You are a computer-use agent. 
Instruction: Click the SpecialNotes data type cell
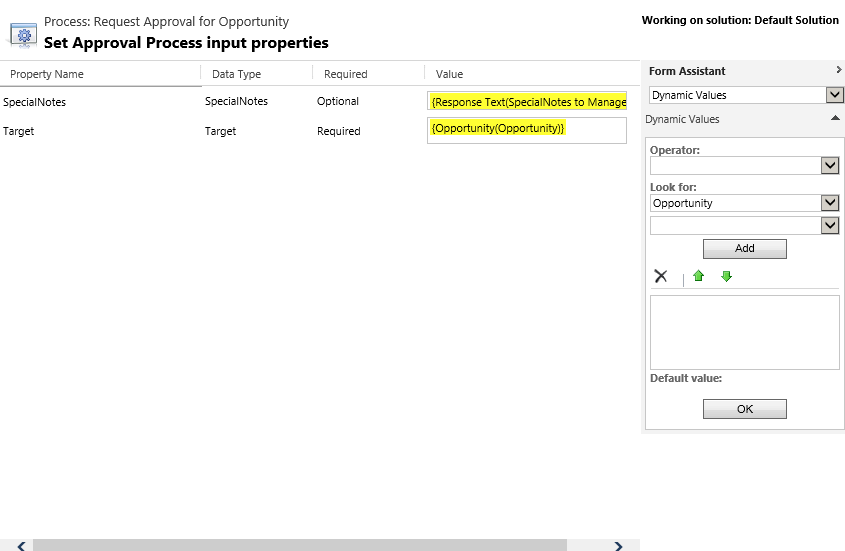pyautogui.click(x=236, y=101)
